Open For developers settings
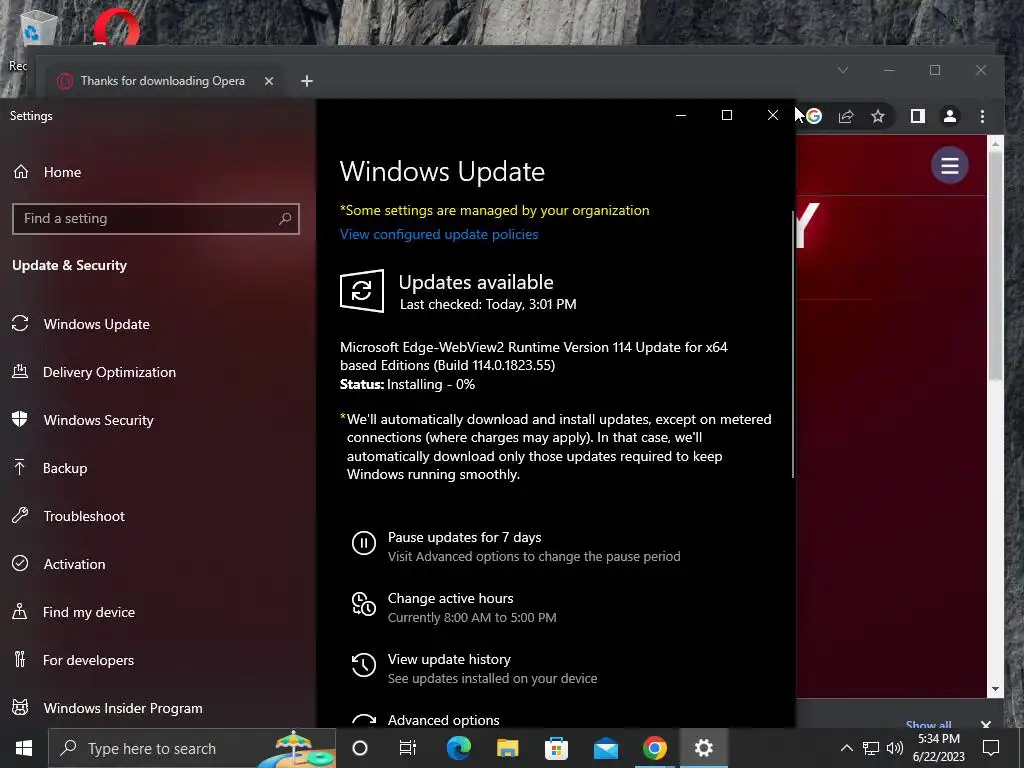This screenshot has height=768, width=1024. [88, 660]
